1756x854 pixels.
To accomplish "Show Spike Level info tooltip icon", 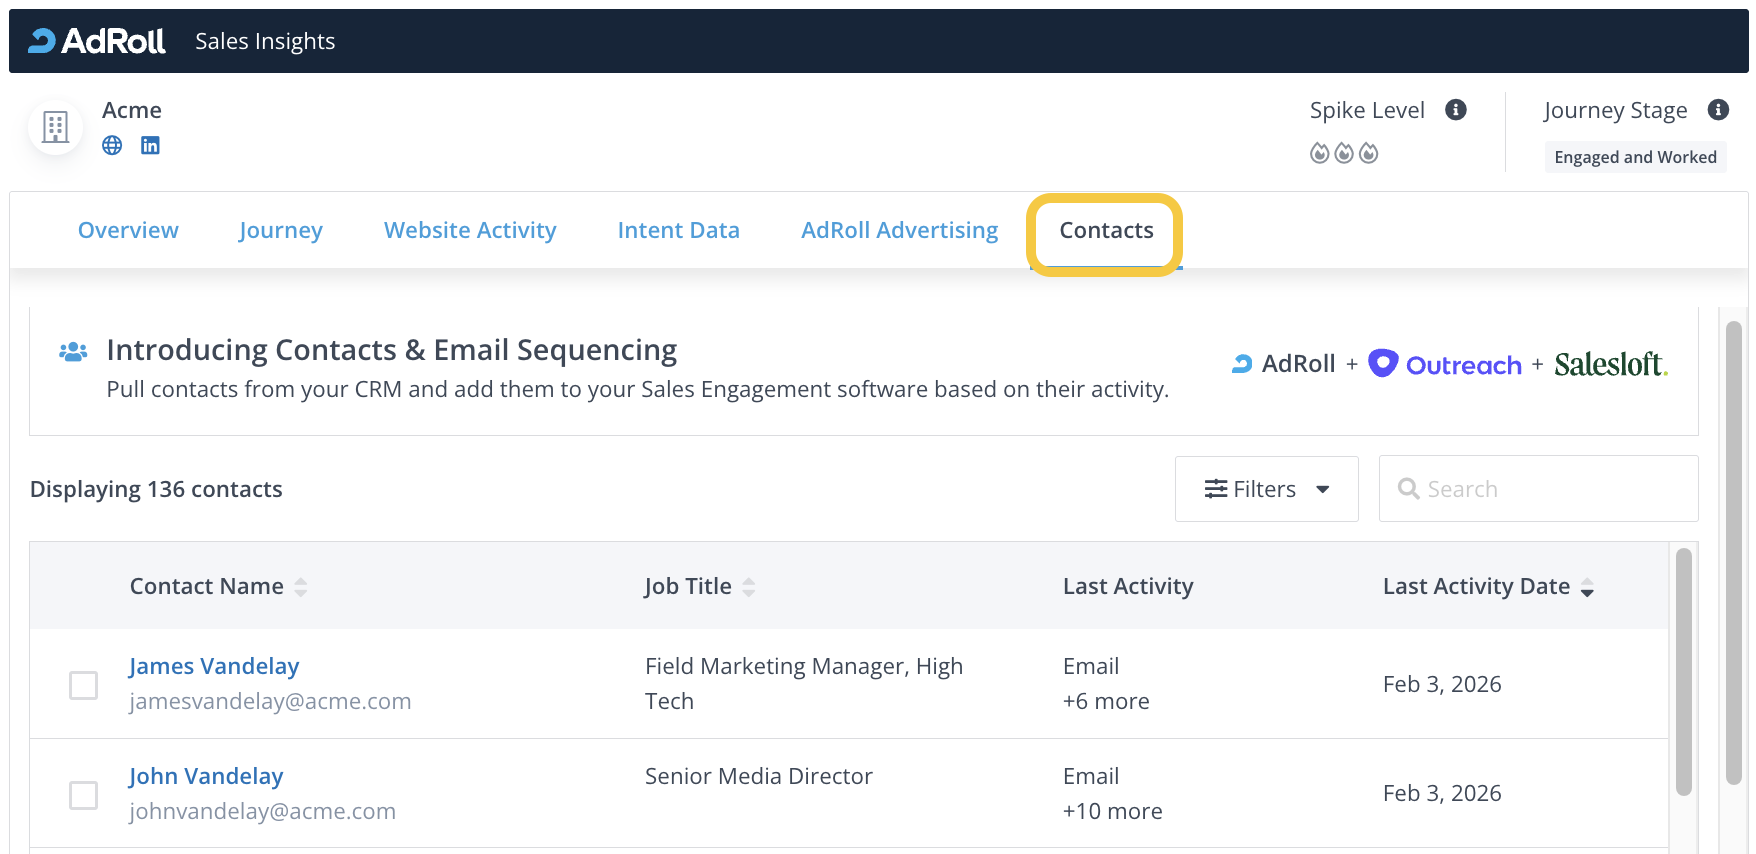I will pos(1456,110).
